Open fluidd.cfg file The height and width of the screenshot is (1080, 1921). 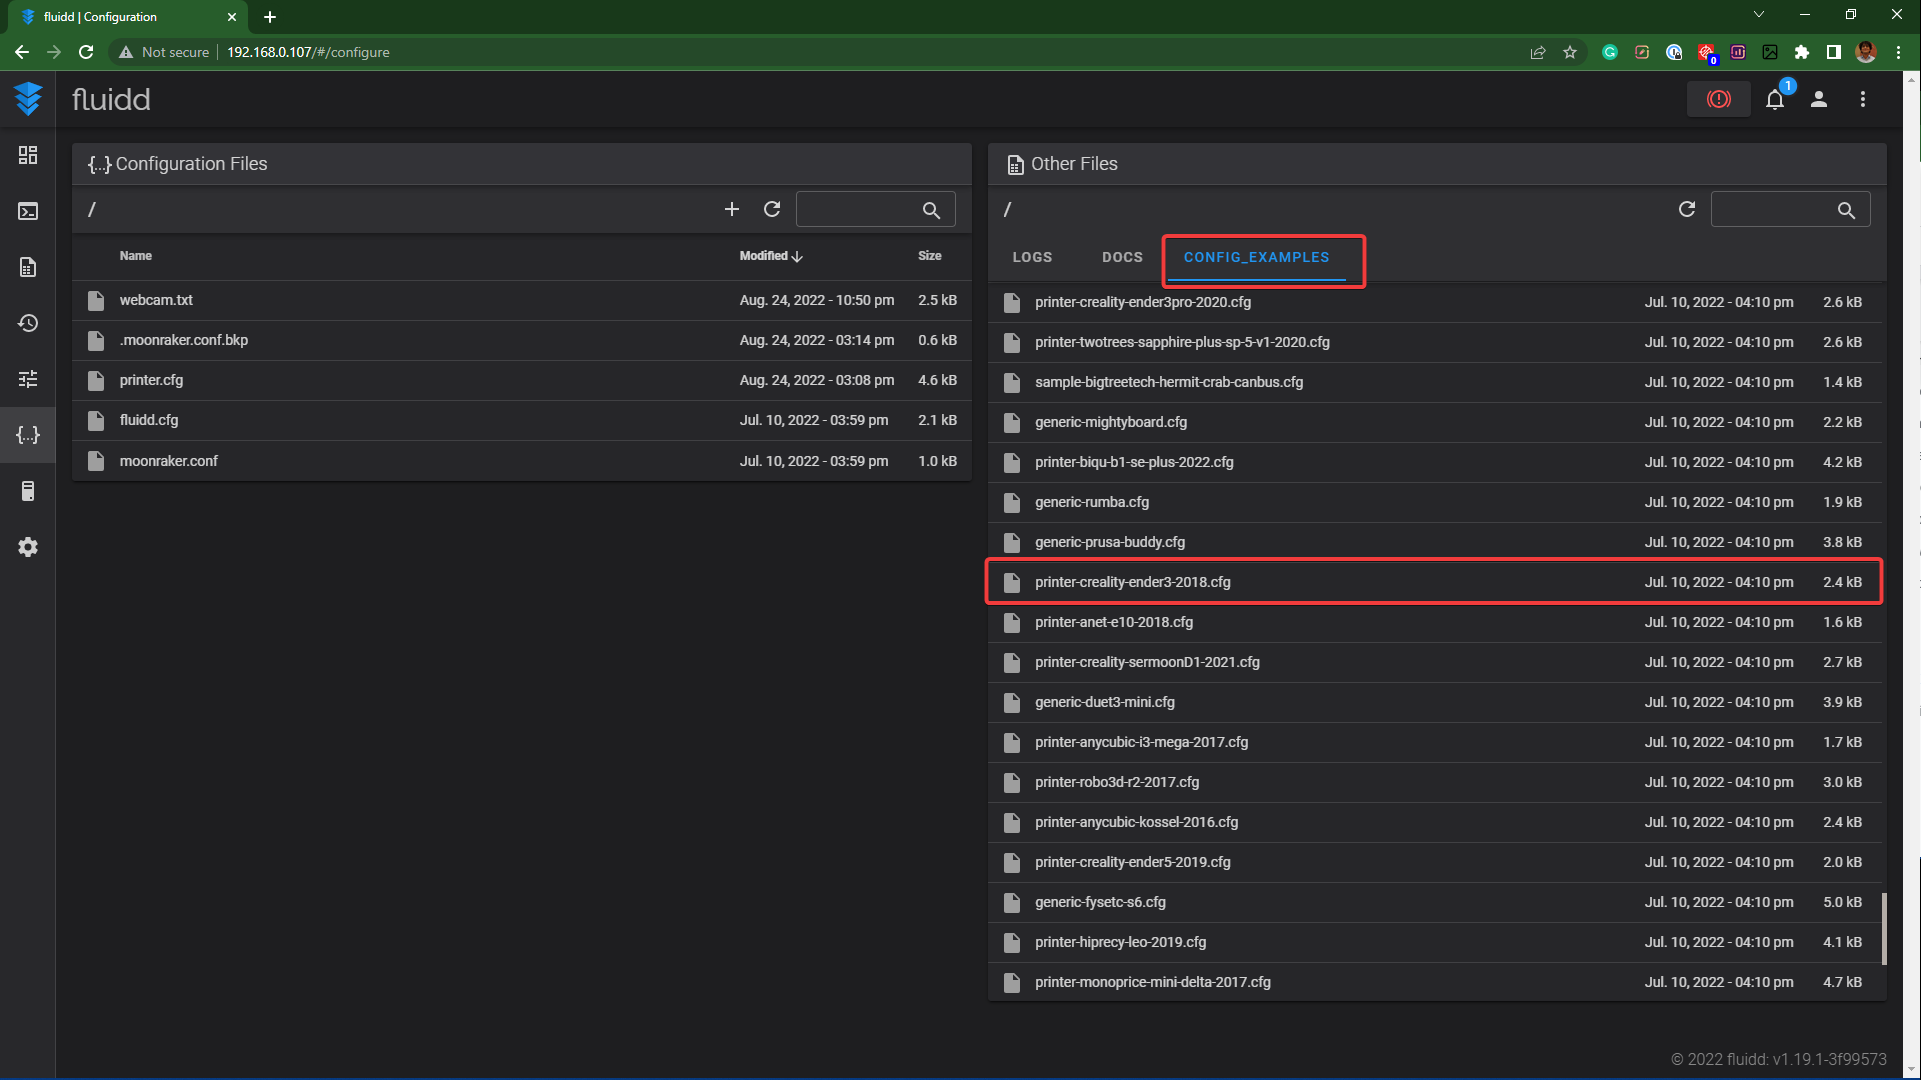[522, 420]
